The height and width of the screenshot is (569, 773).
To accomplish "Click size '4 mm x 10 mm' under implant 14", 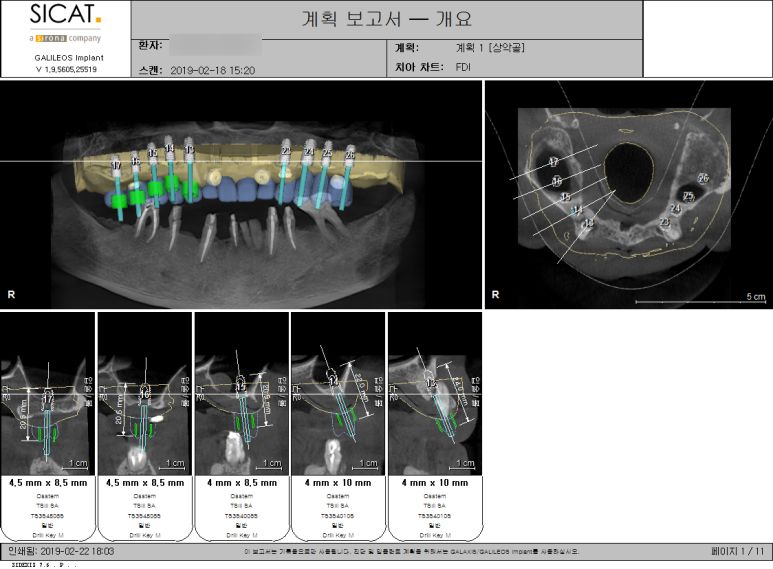I will pos(338,483).
